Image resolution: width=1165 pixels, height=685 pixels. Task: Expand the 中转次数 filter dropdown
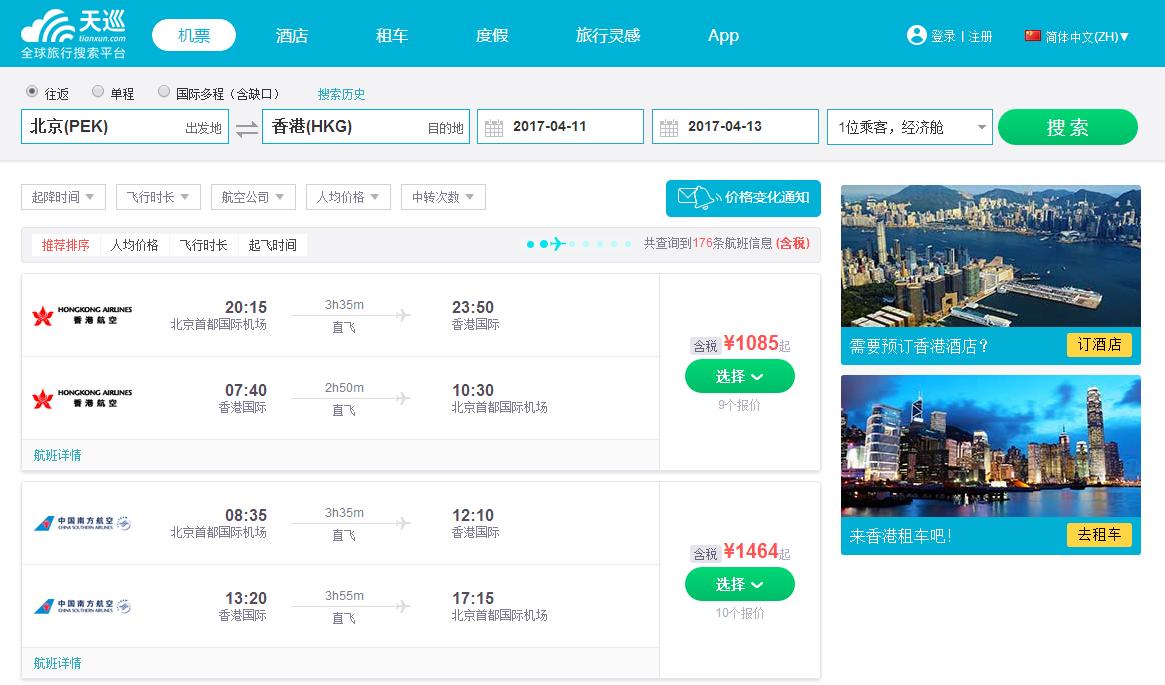pos(443,197)
